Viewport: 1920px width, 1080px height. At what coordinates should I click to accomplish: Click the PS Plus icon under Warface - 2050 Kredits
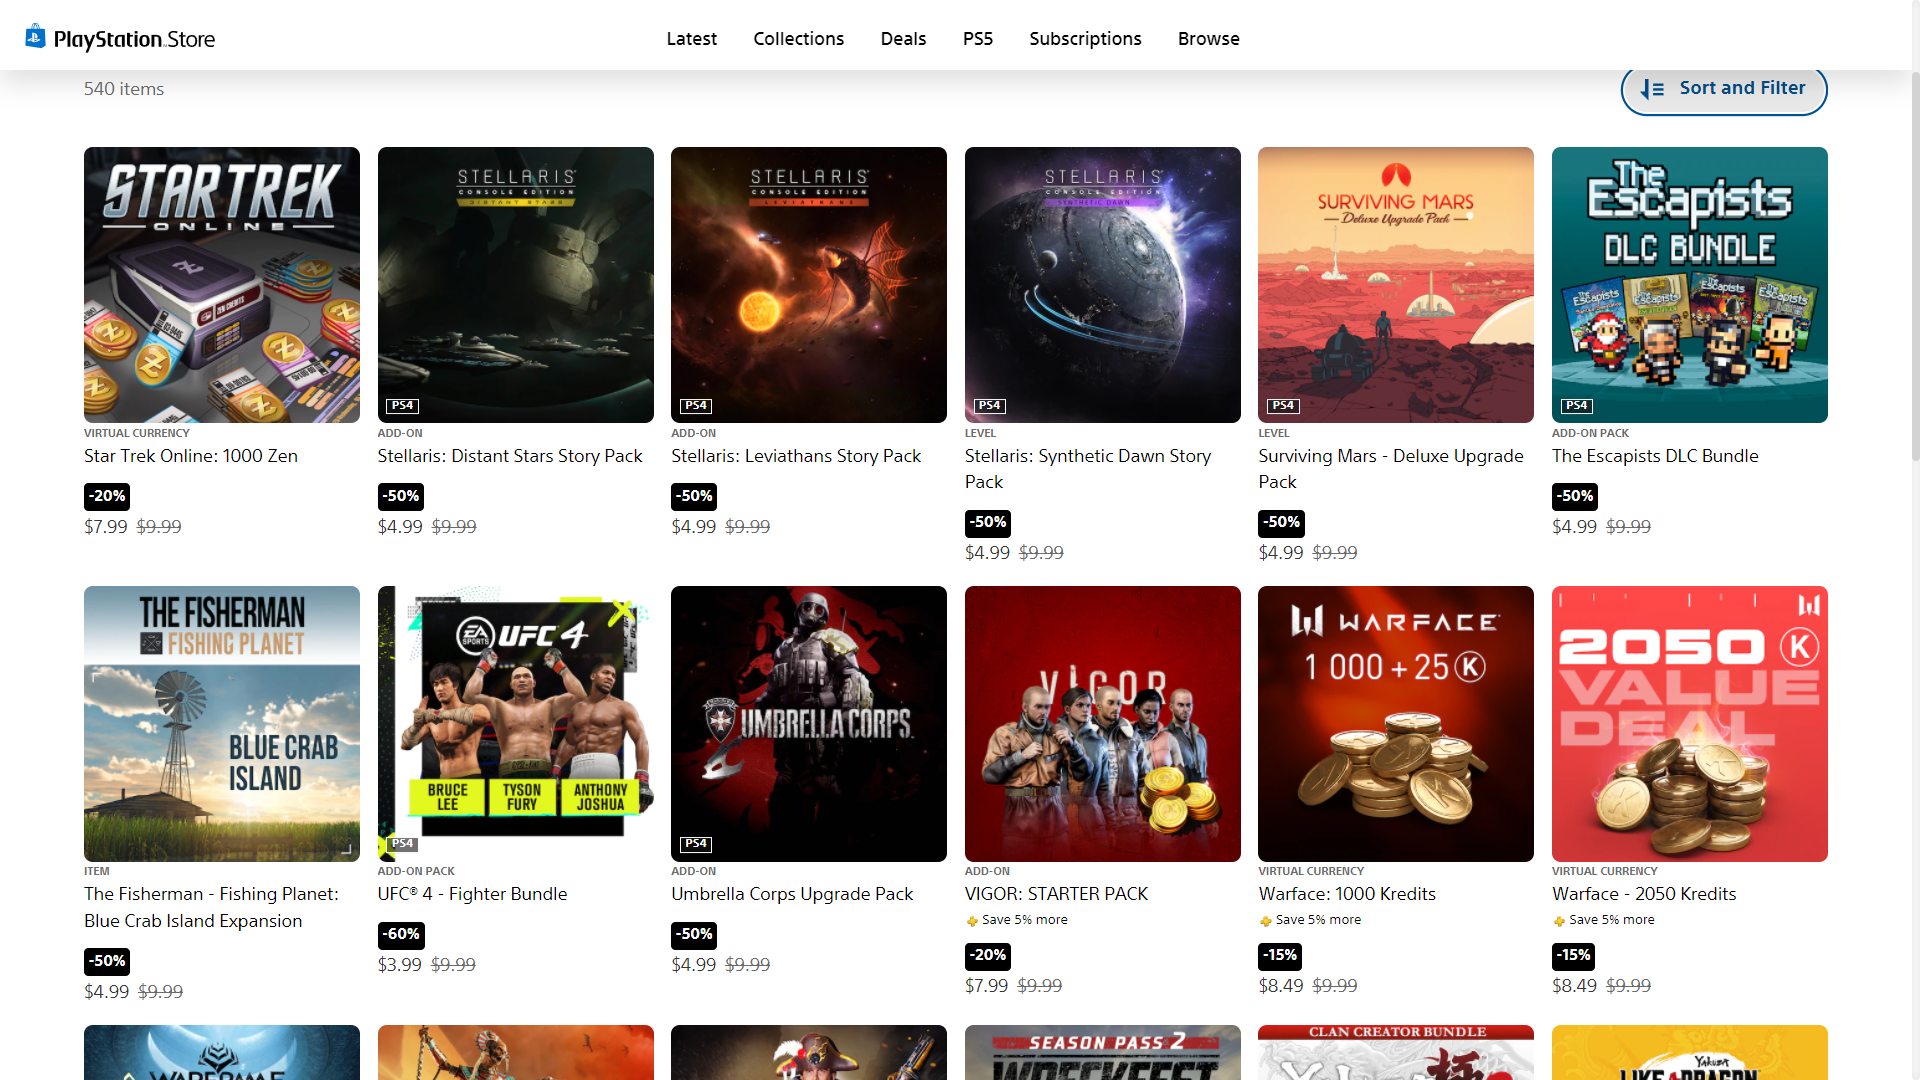pyautogui.click(x=1559, y=921)
